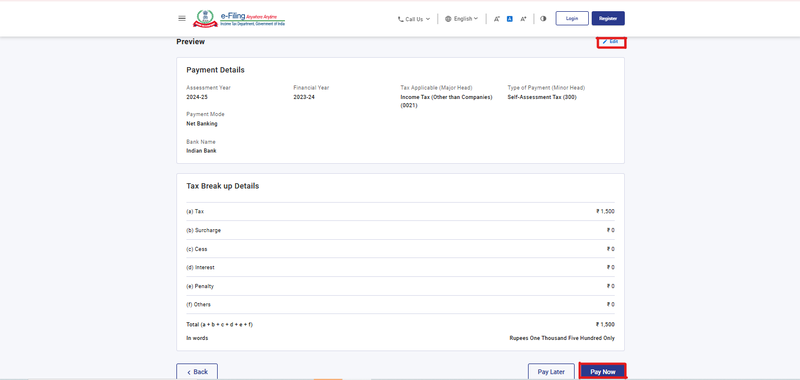Go back using the Back button
This screenshot has height=380, width=800.
(197, 372)
